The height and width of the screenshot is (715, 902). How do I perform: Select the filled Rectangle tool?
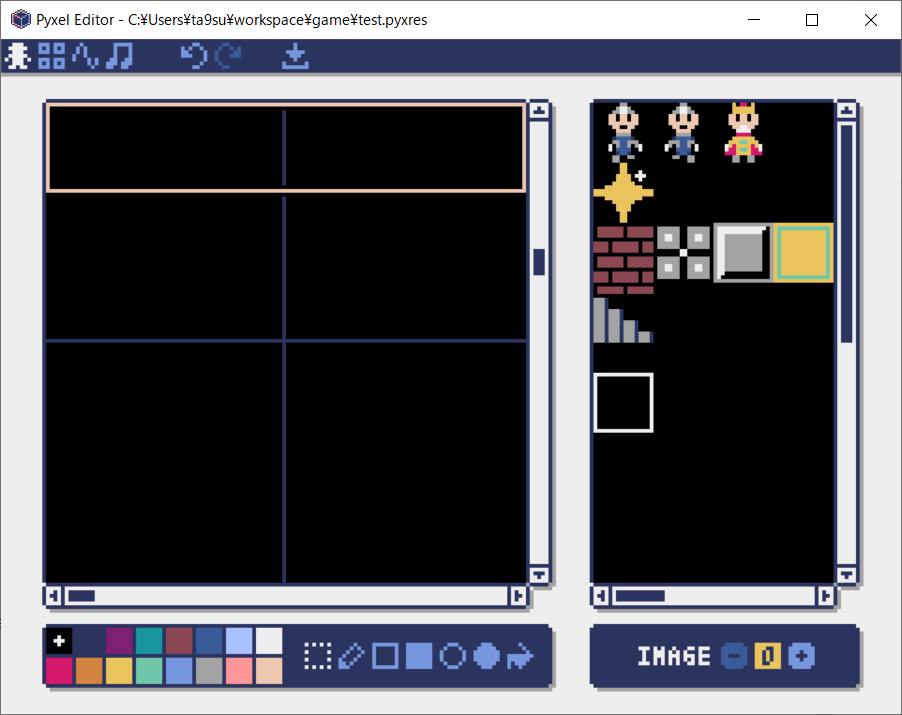[x=419, y=656]
